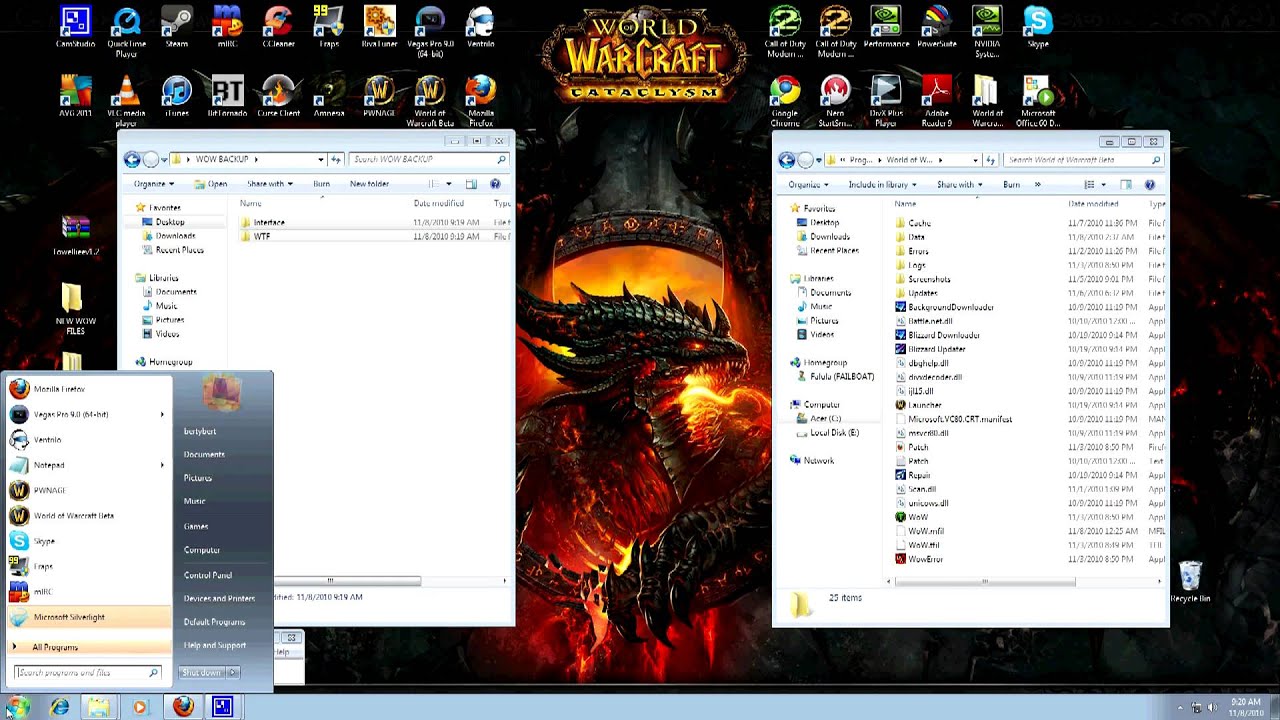Viewport: 1280px width, 720px height.
Task: Open the NVIDIA System desktop shortcut
Action: point(987,32)
